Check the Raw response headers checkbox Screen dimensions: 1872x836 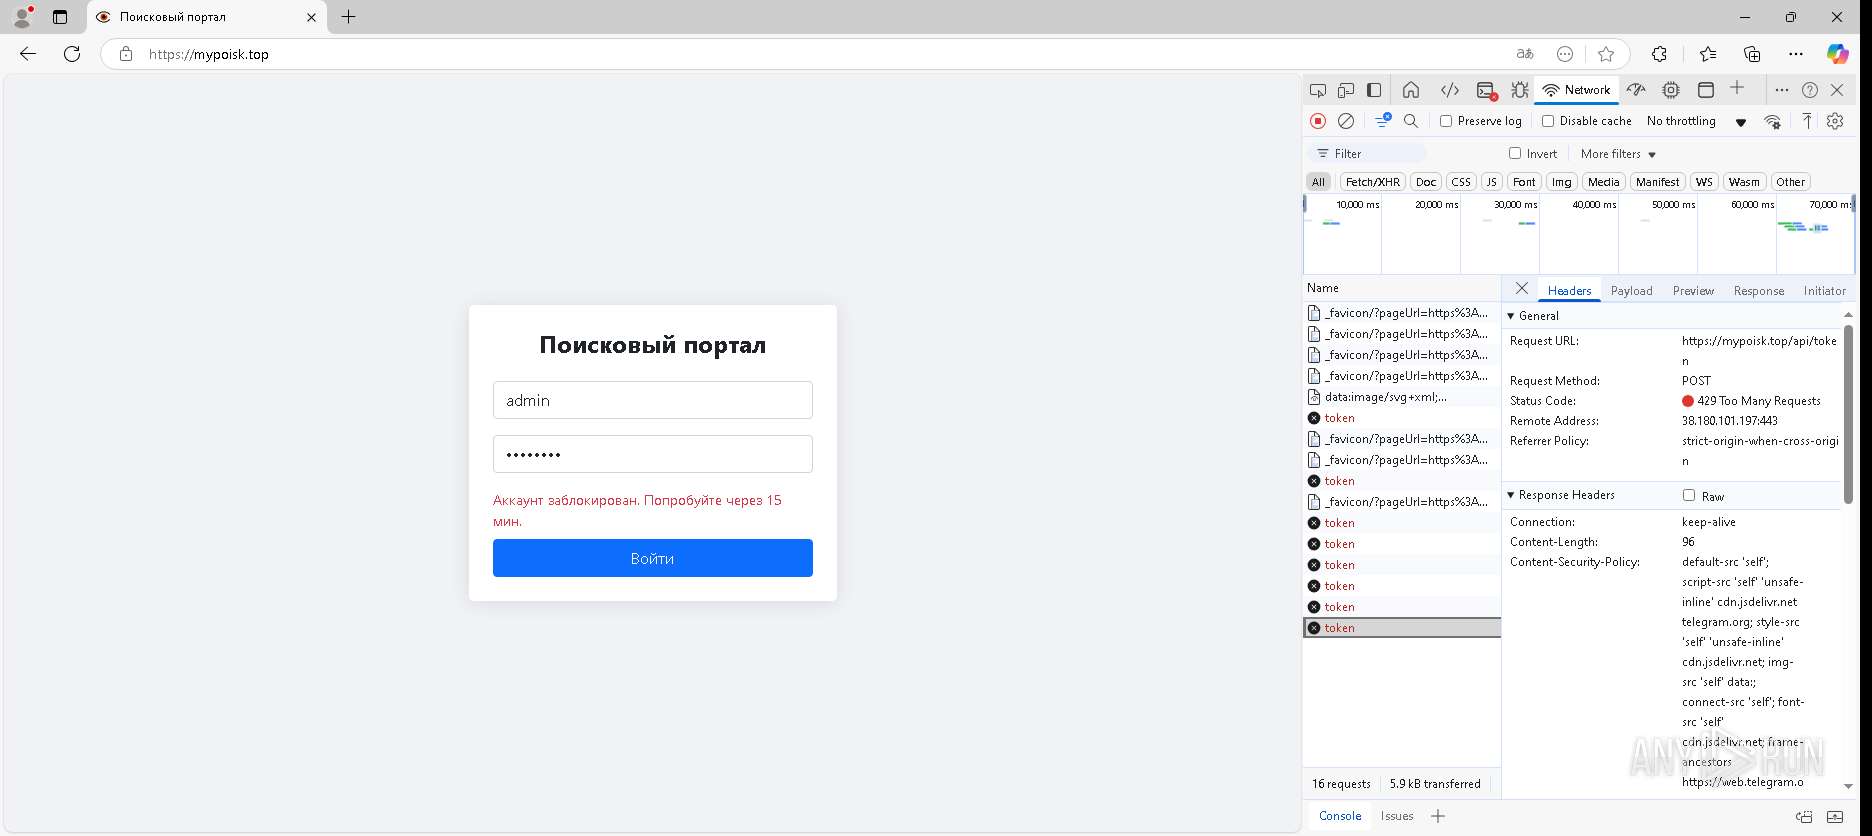point(1689,495)
